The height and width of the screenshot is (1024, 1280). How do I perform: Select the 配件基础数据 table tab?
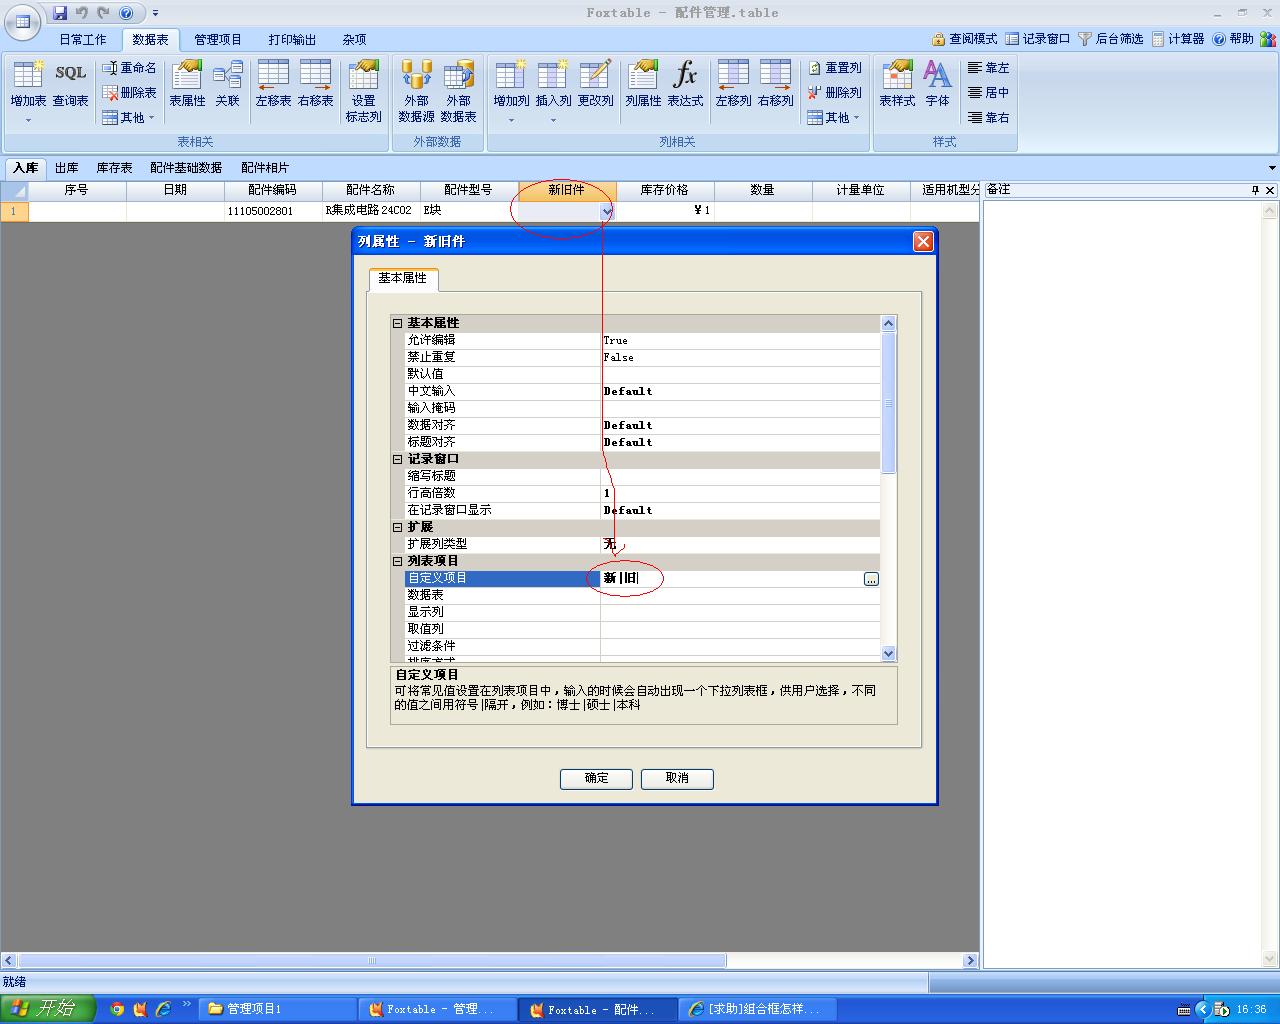[x=186, y=168]
